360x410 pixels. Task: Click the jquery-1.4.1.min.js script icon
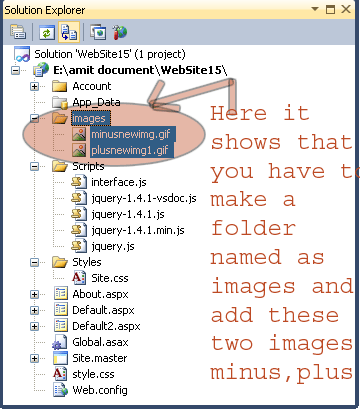click(x=79, y=230)
